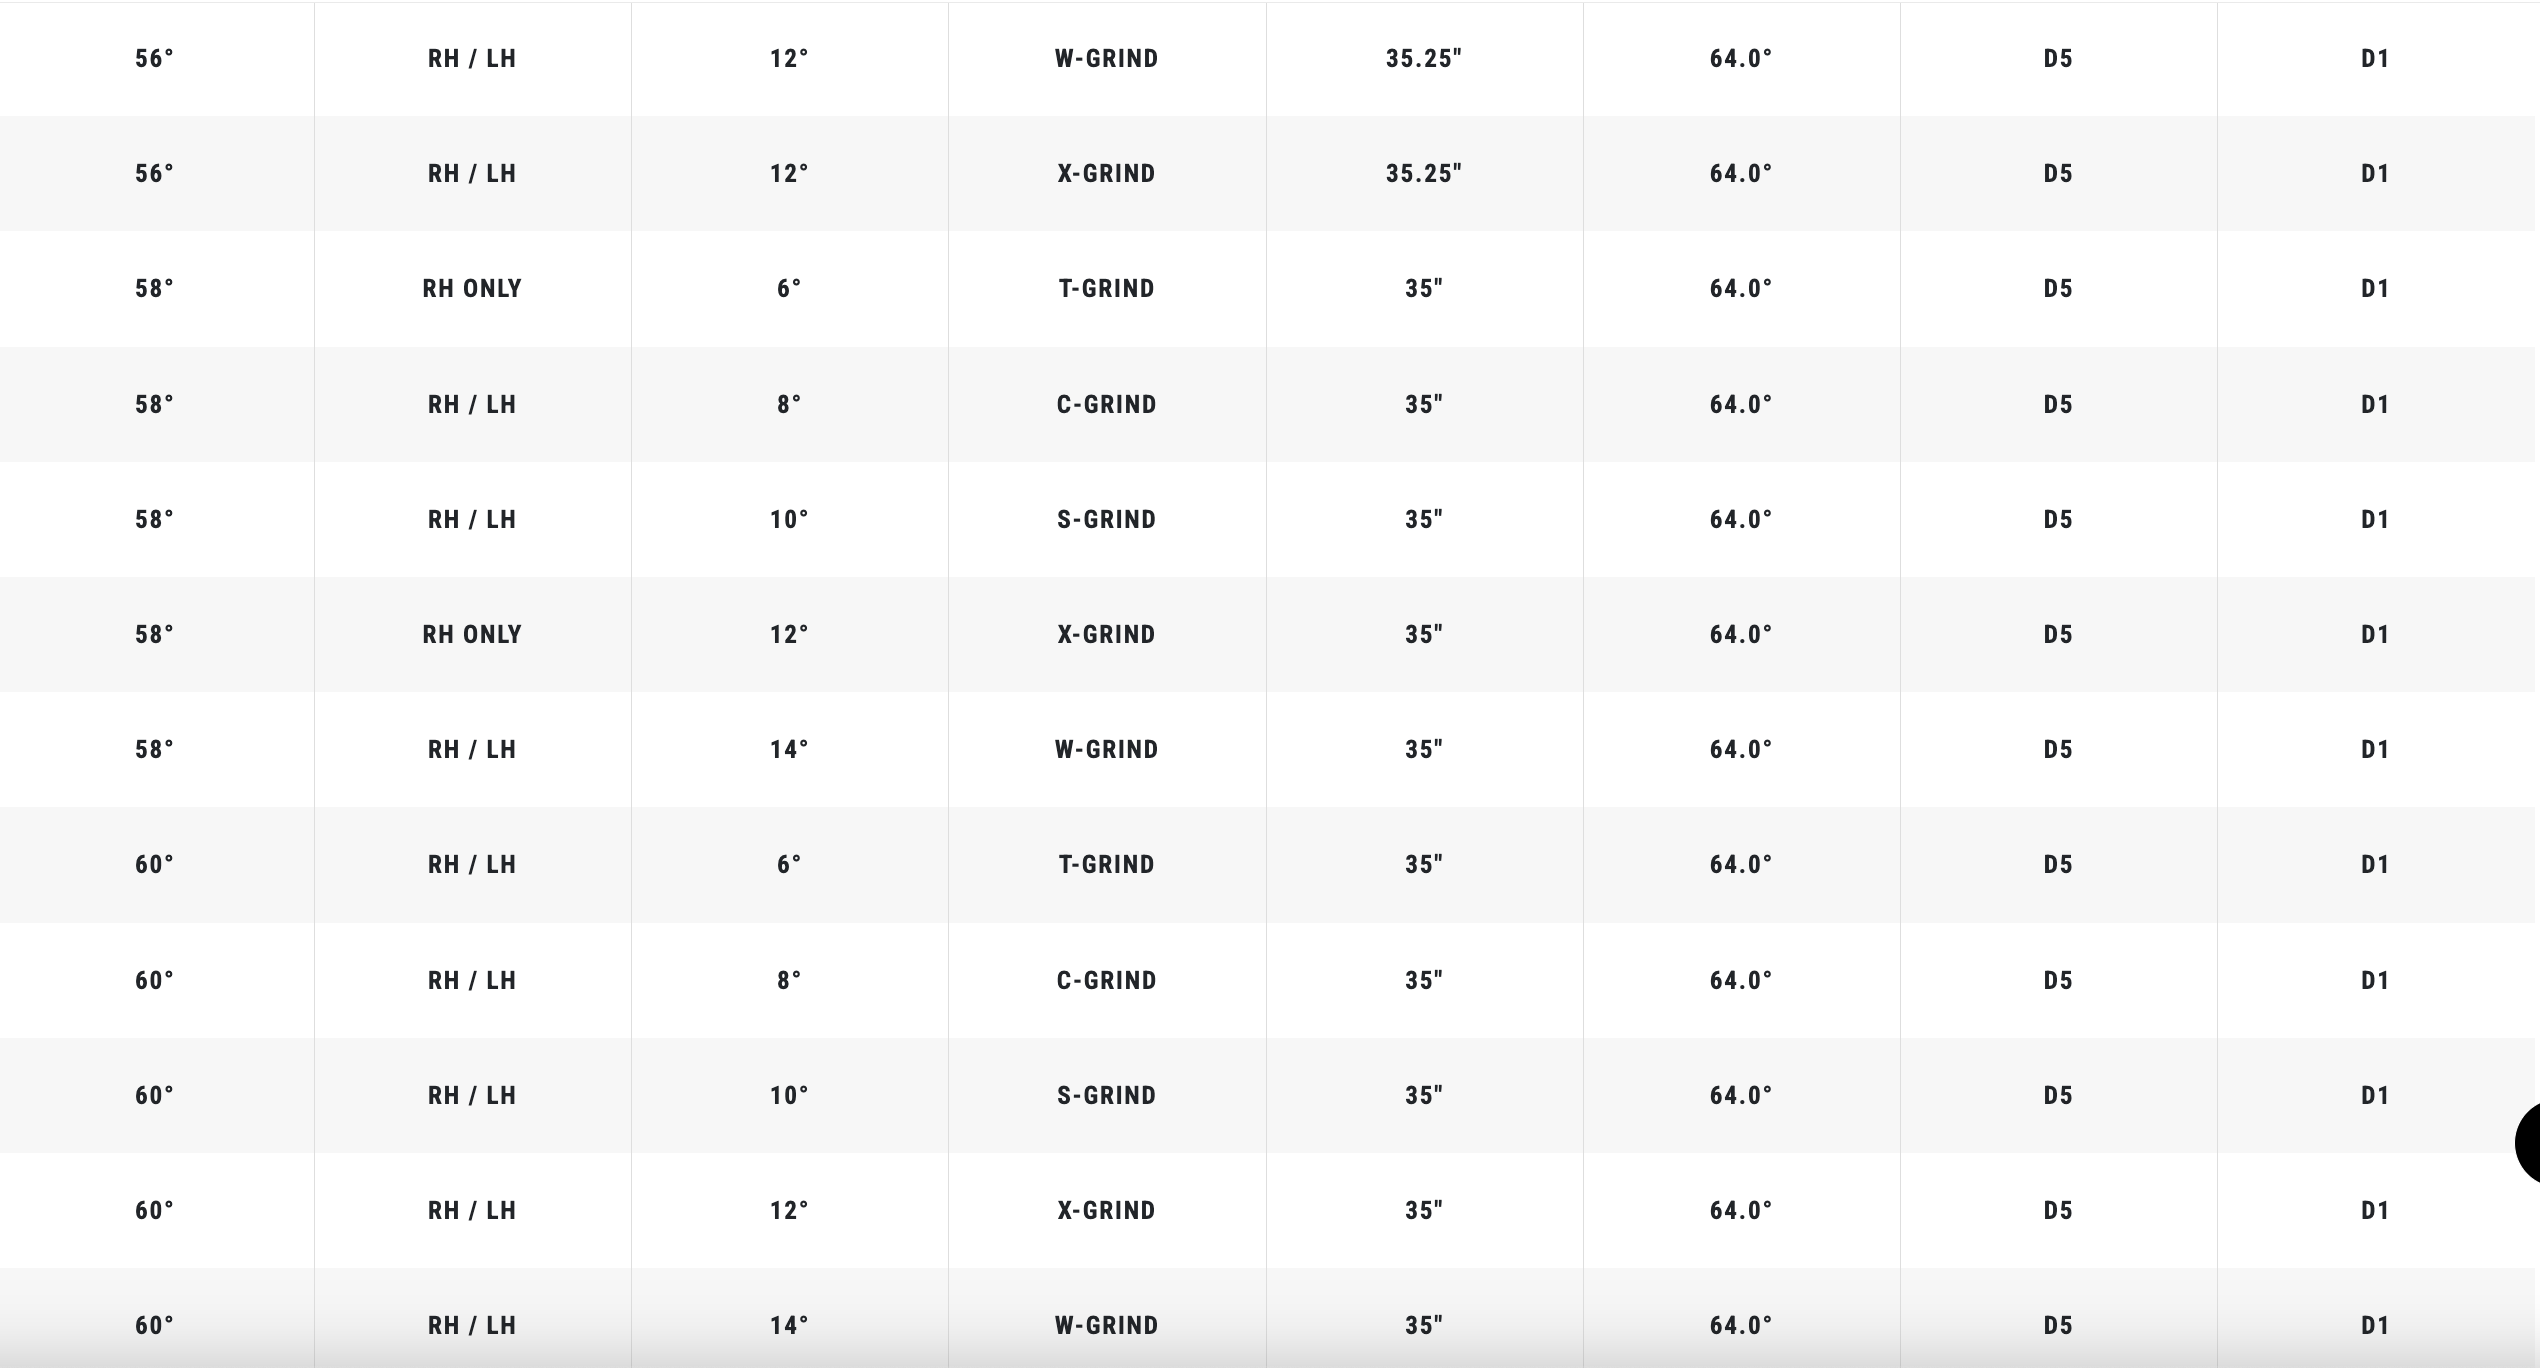Select the 6° bounce in the 58° row
The height and width of the screenshot is (1368, 2540).
(789, 289)
